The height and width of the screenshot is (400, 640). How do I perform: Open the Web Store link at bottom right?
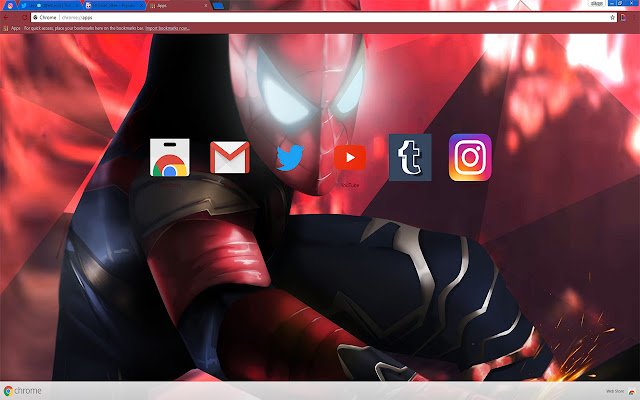pos(615,391)
